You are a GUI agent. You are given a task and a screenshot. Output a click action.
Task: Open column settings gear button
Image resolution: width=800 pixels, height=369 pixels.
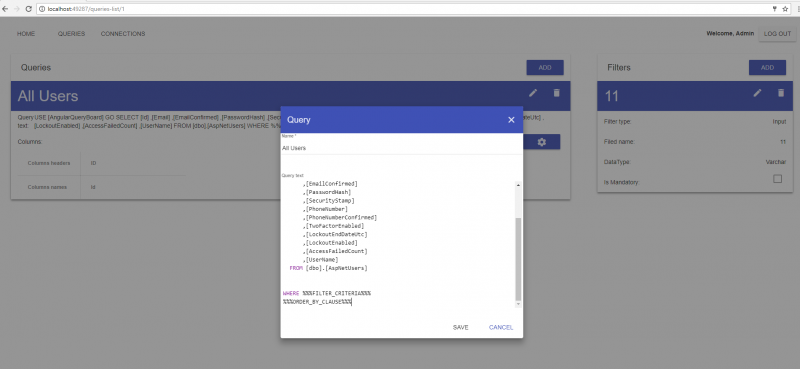[x=541, y=142]
